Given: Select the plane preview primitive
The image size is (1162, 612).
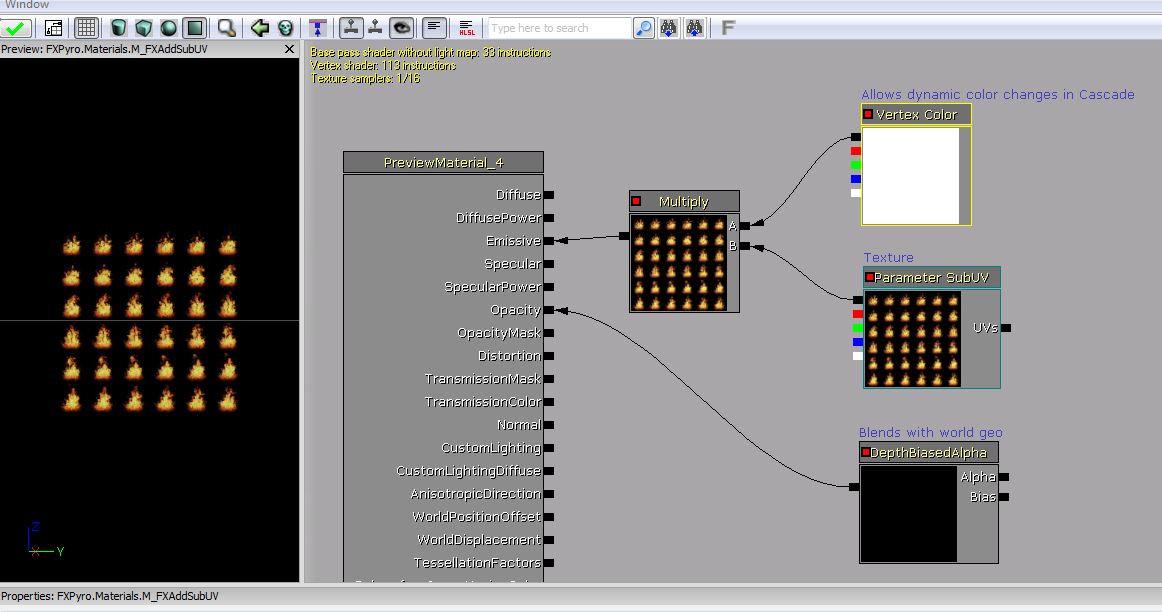Looking at the screenshot, I should click(x=192, y=27).
